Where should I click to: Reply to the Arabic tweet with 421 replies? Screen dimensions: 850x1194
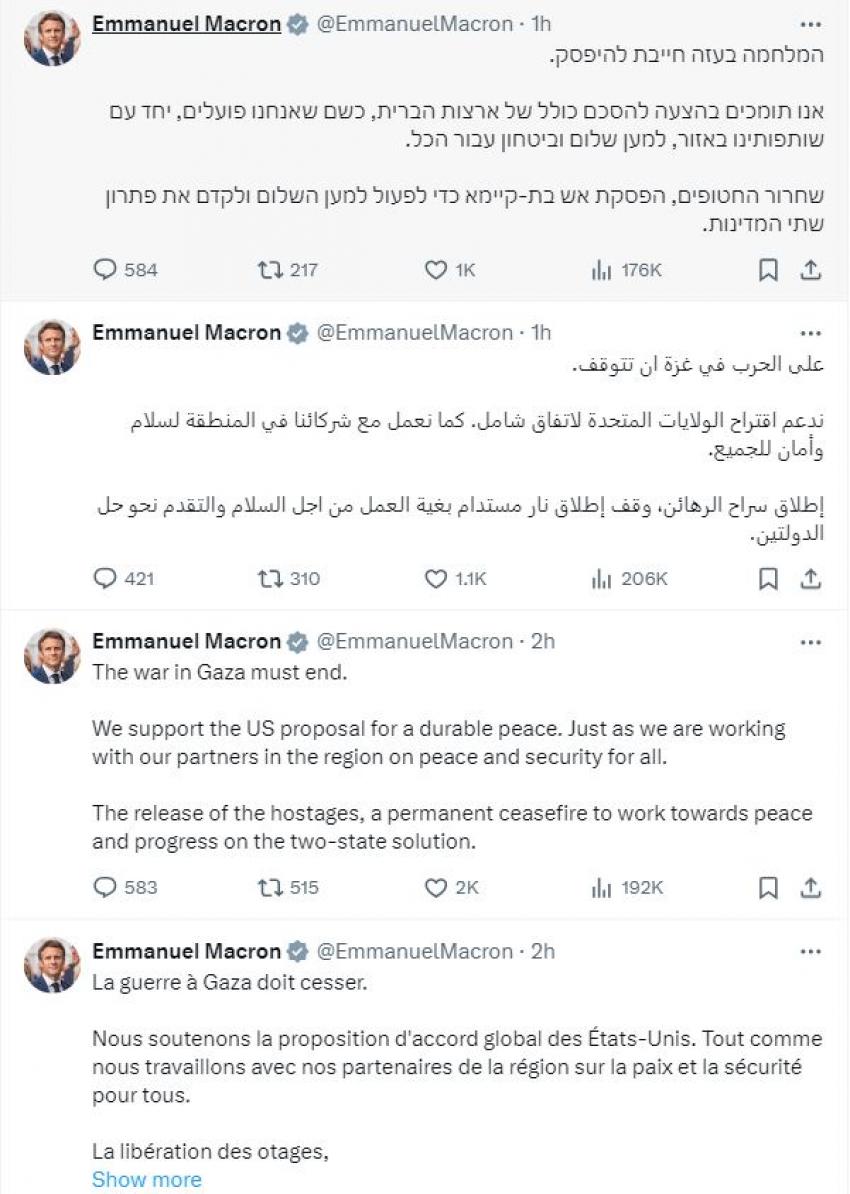[x=105, y=578]
